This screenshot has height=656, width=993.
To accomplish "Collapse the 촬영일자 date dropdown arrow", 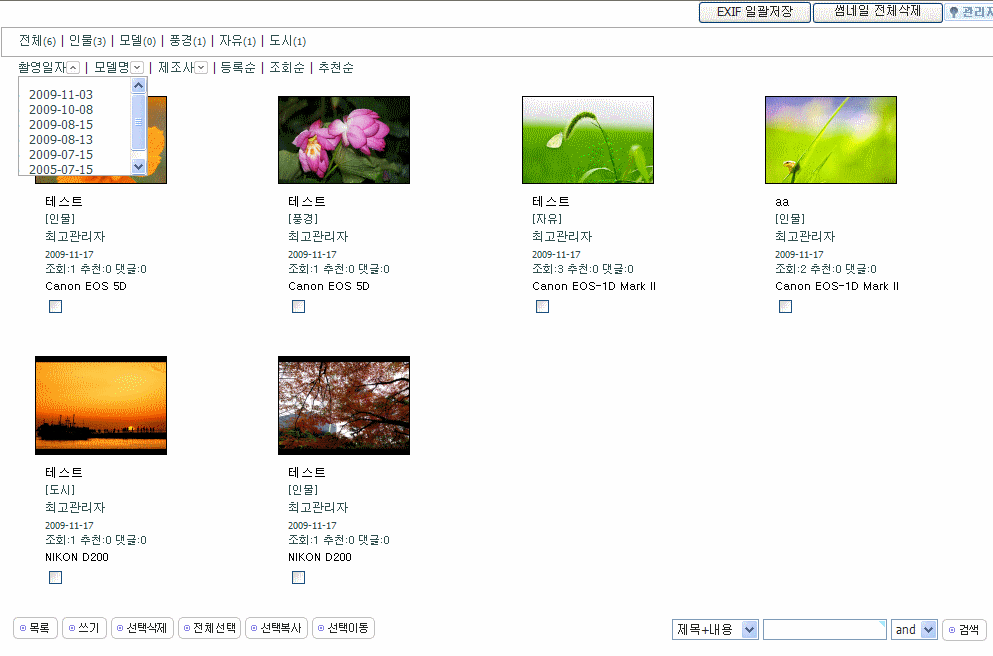I will tap(73, 68).
